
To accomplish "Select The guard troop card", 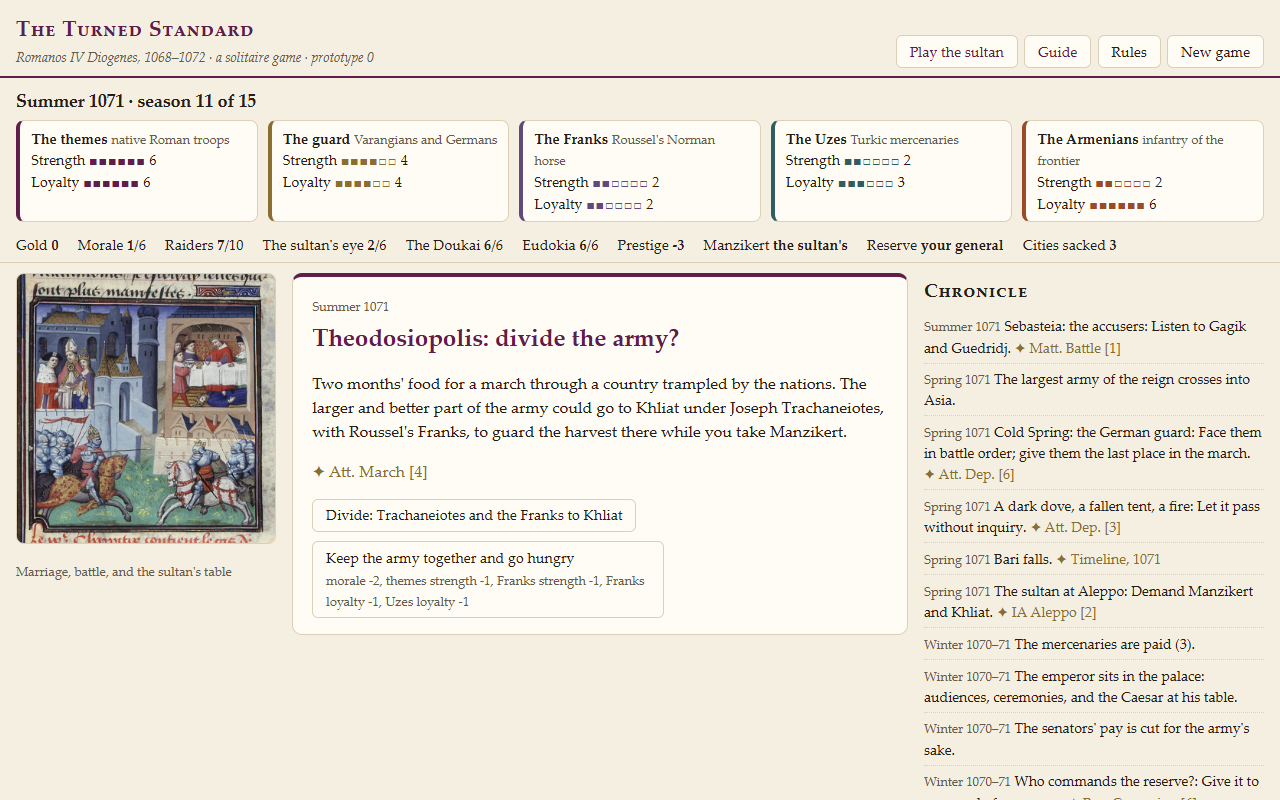I will pos(388,171).
